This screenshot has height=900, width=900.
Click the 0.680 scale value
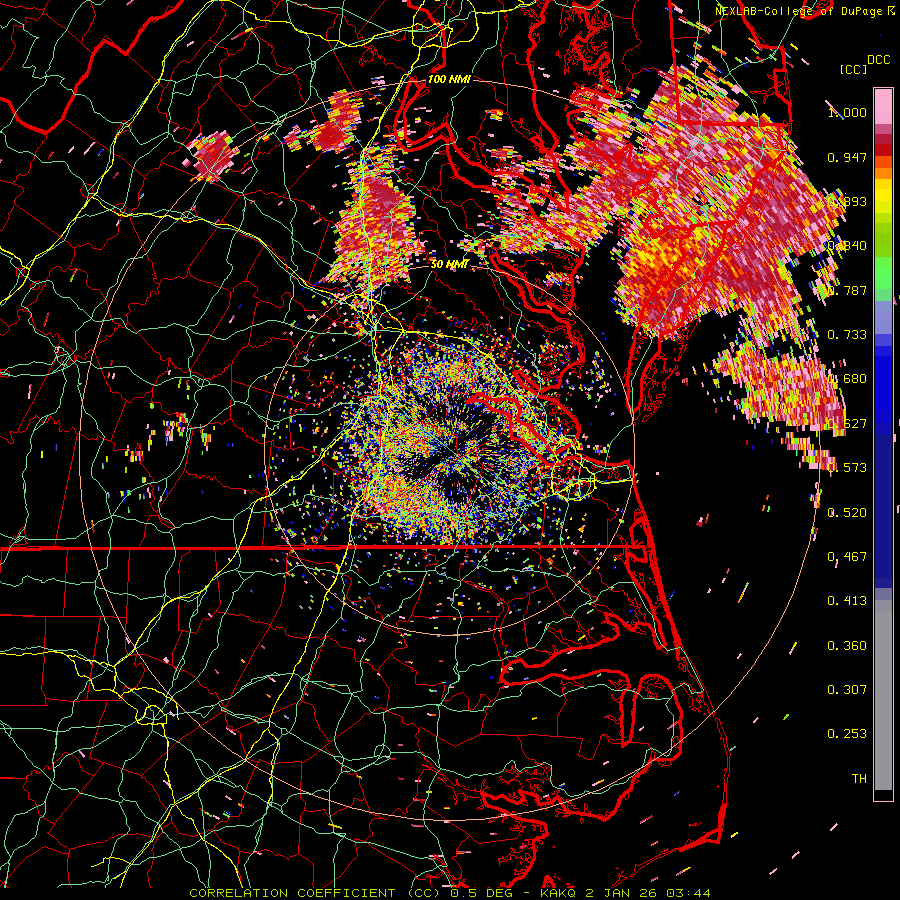847,379
